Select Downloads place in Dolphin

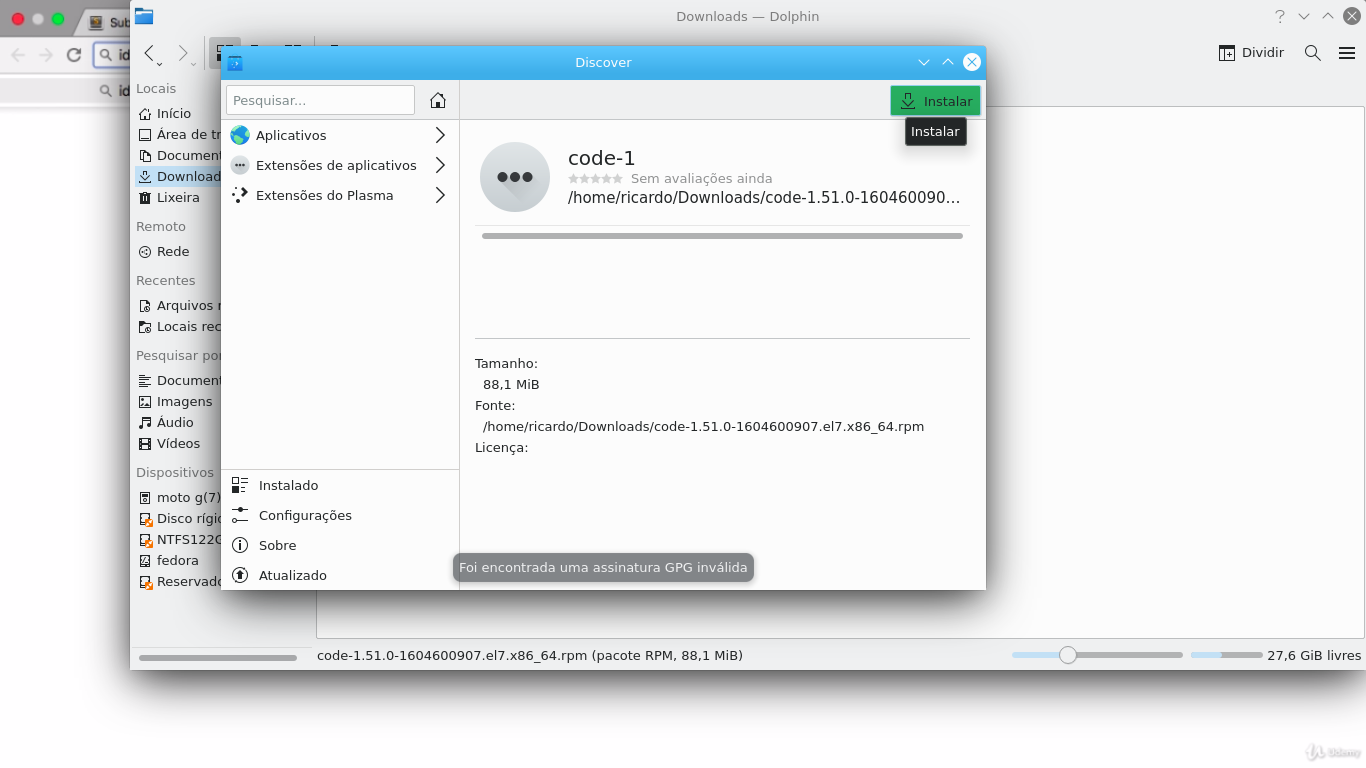pos(178,176)
